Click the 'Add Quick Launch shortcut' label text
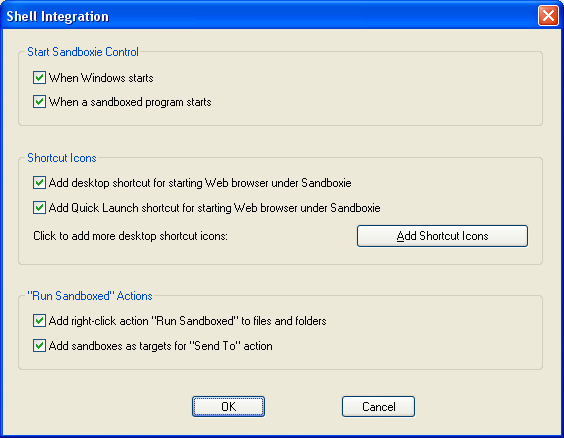 (215, 208)
